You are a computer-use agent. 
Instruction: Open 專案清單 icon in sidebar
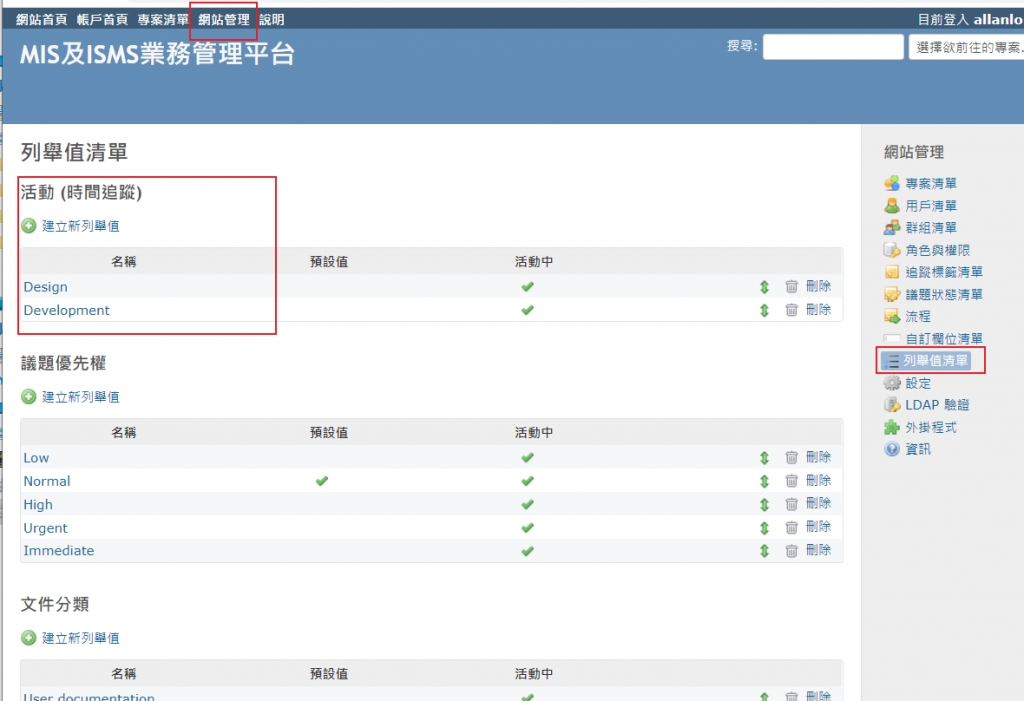tap(892, 183)
